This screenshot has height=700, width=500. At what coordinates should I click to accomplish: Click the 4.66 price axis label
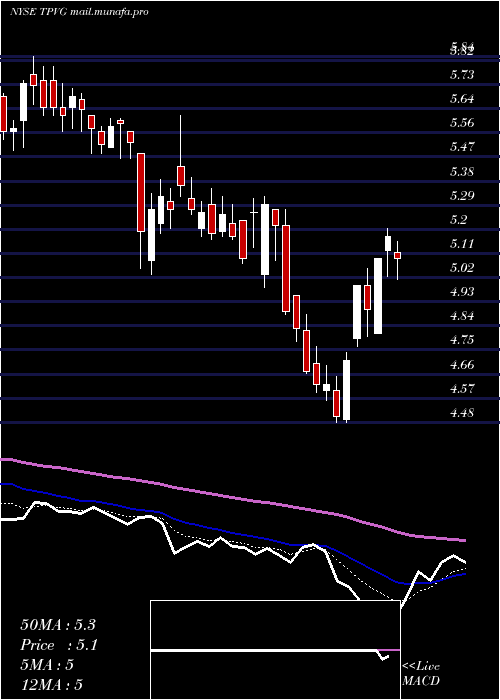click(462, 365)
